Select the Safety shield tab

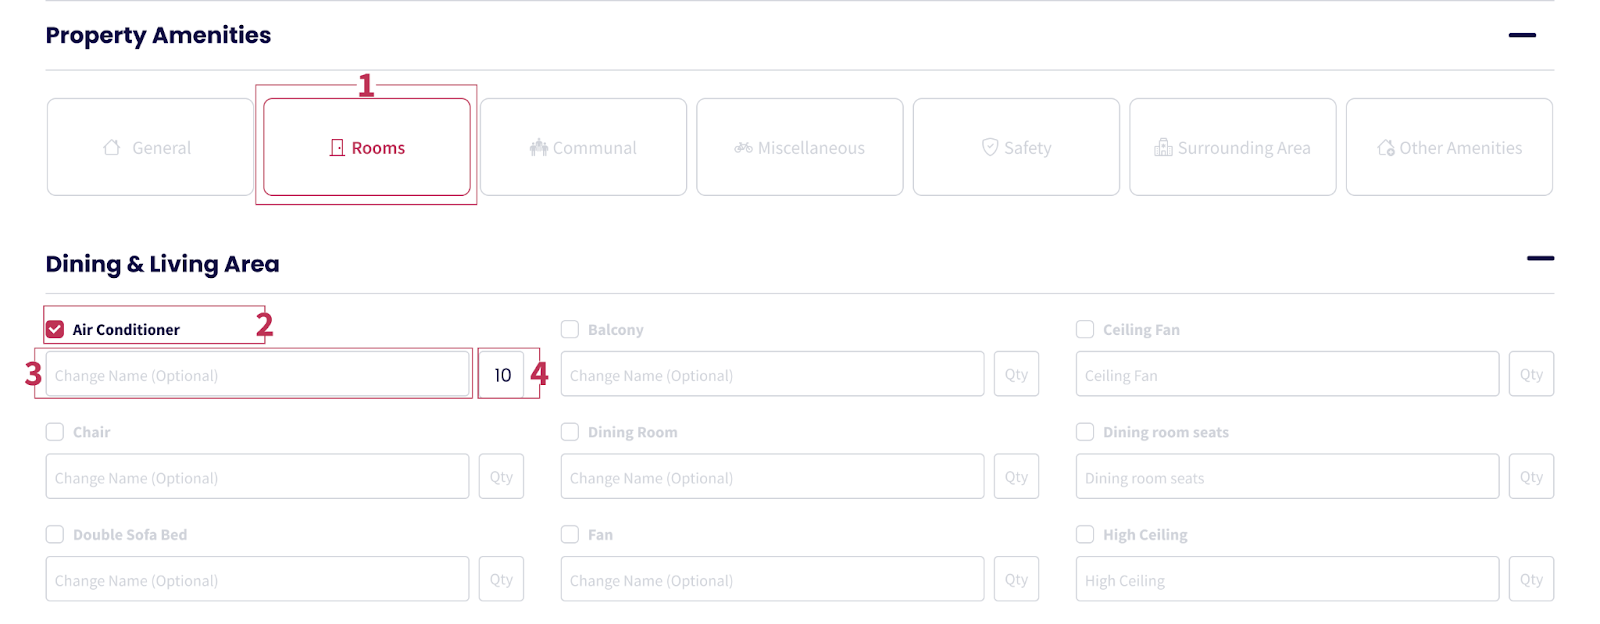(x=1016, y=147)
